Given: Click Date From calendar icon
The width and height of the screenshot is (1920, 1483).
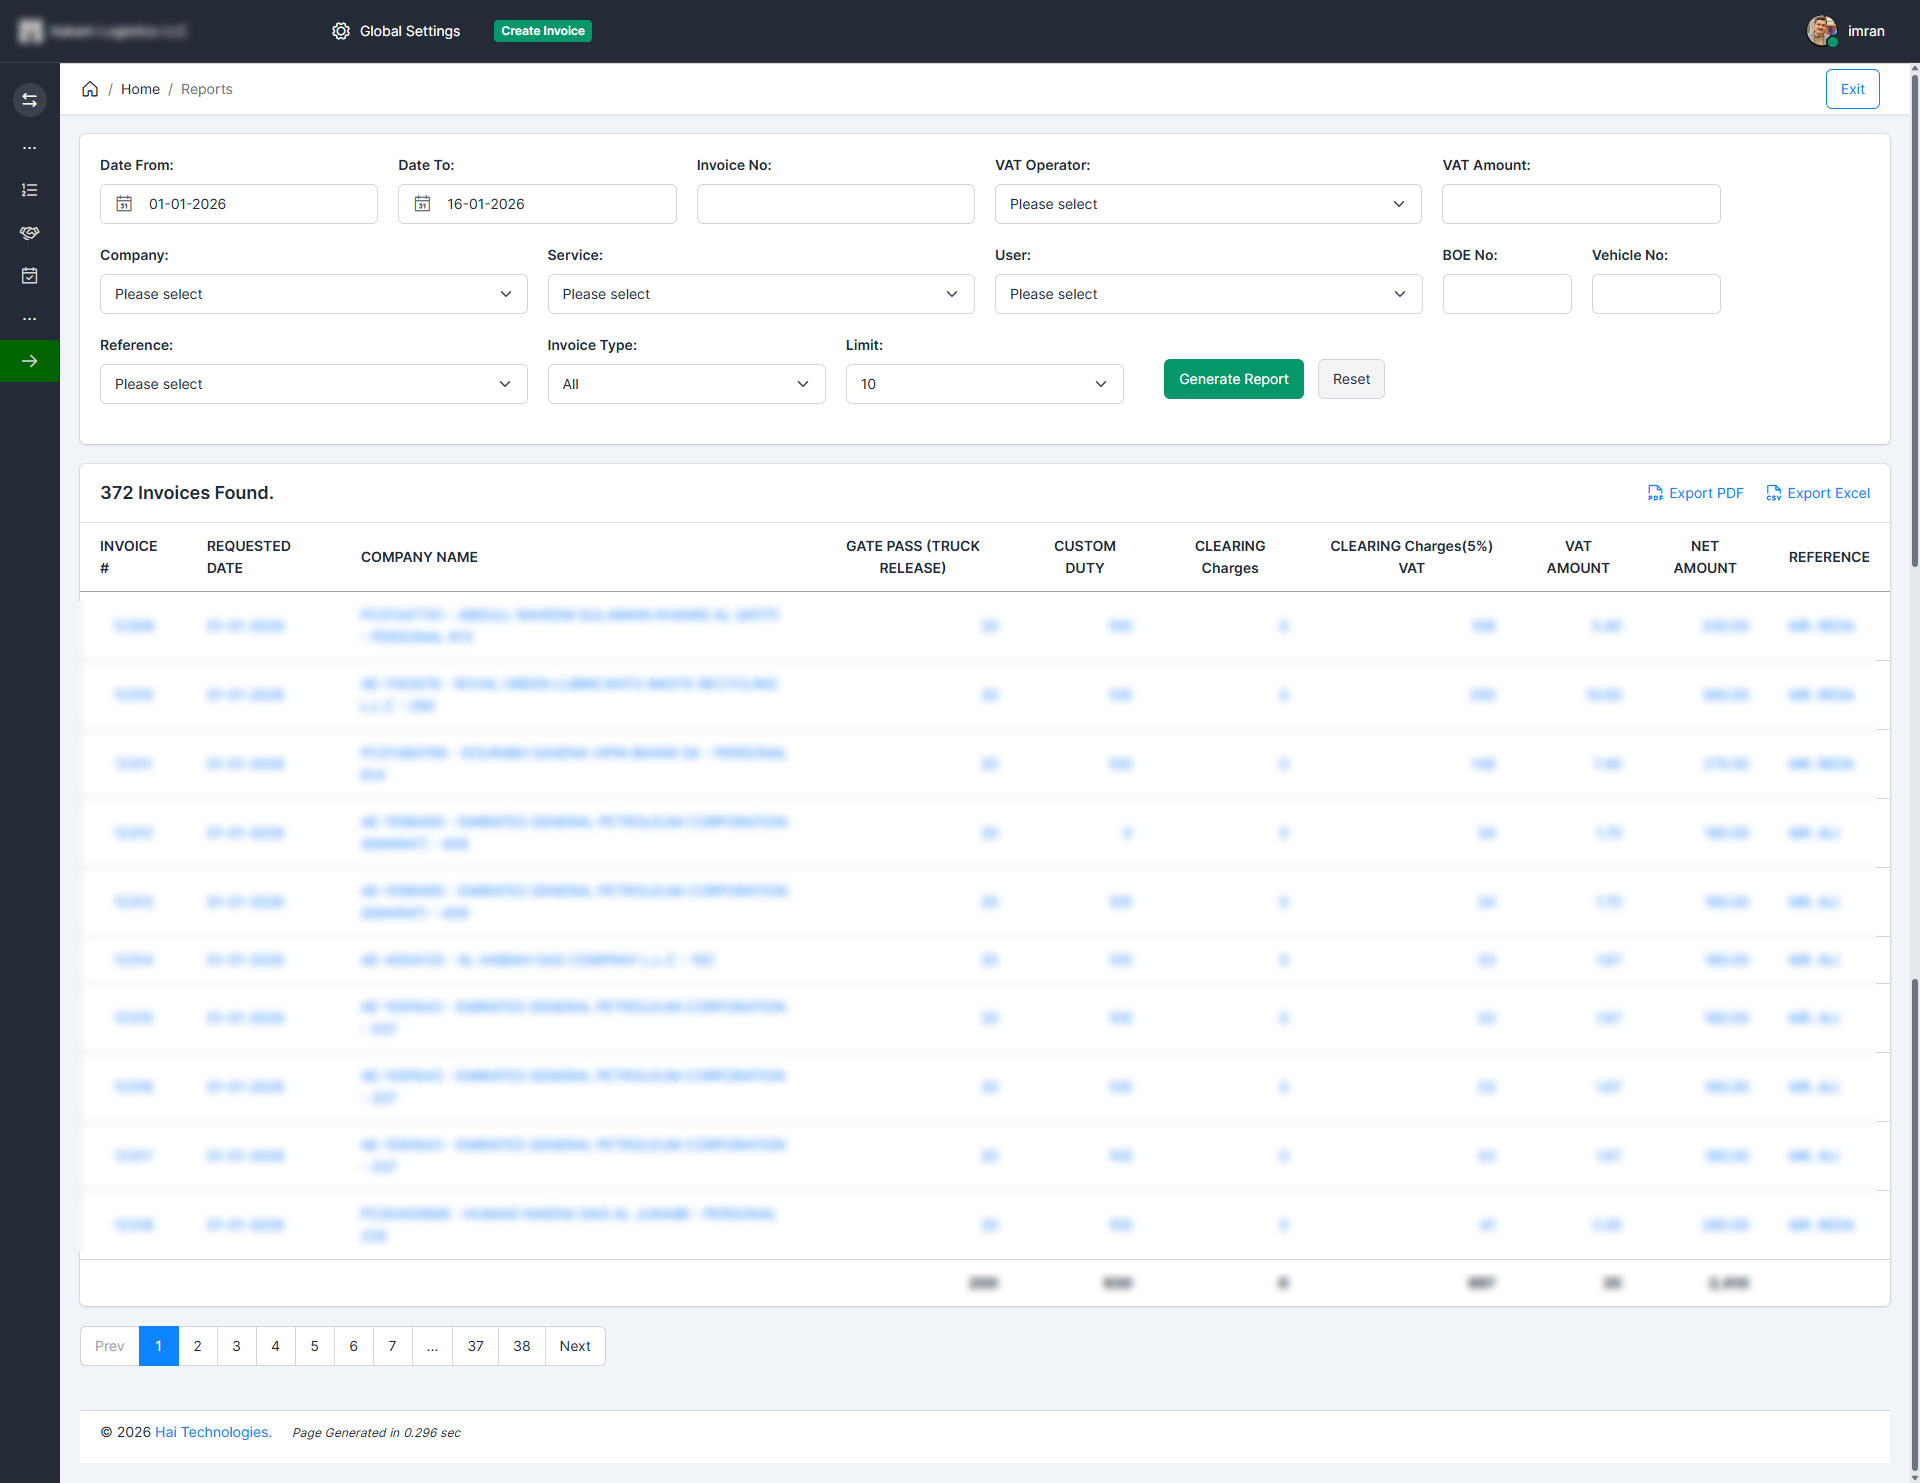Looking at the screenshot, I should [124, 204].
